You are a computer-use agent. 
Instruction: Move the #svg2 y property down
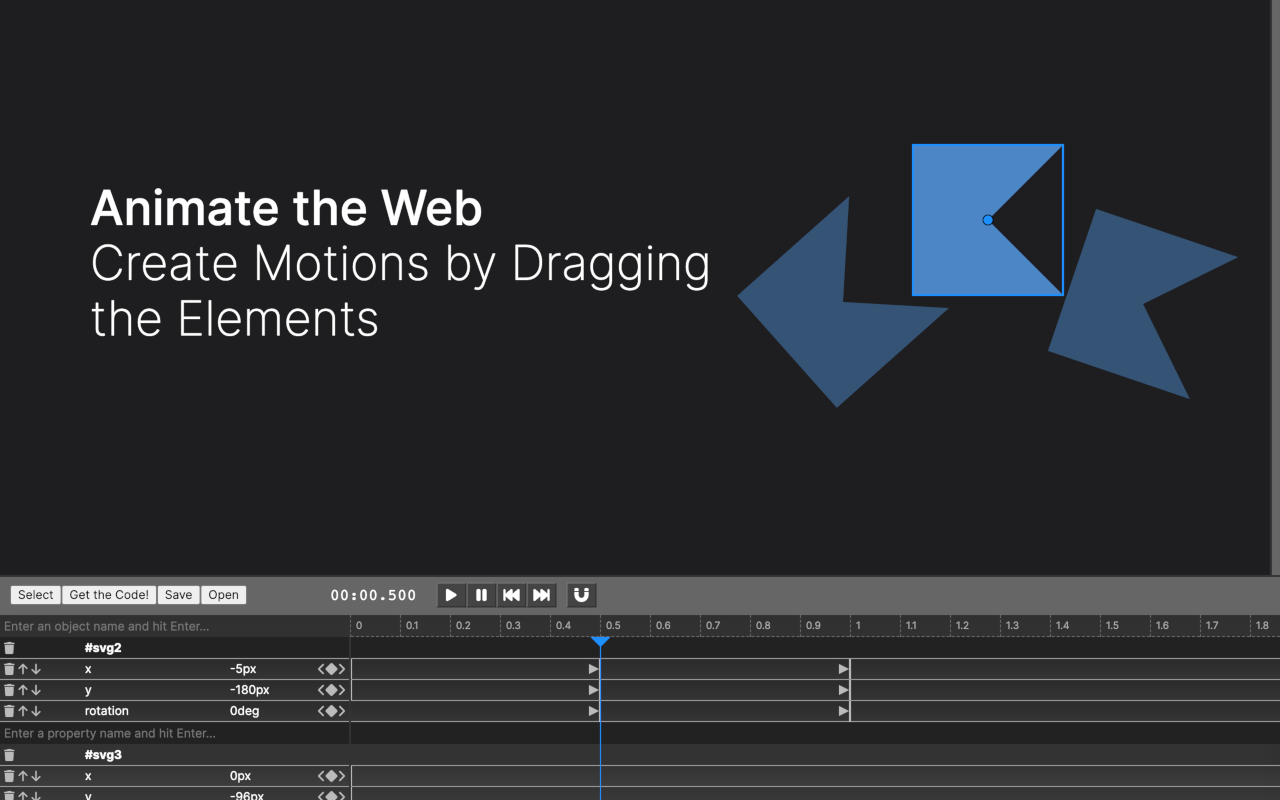click(36, 690)
